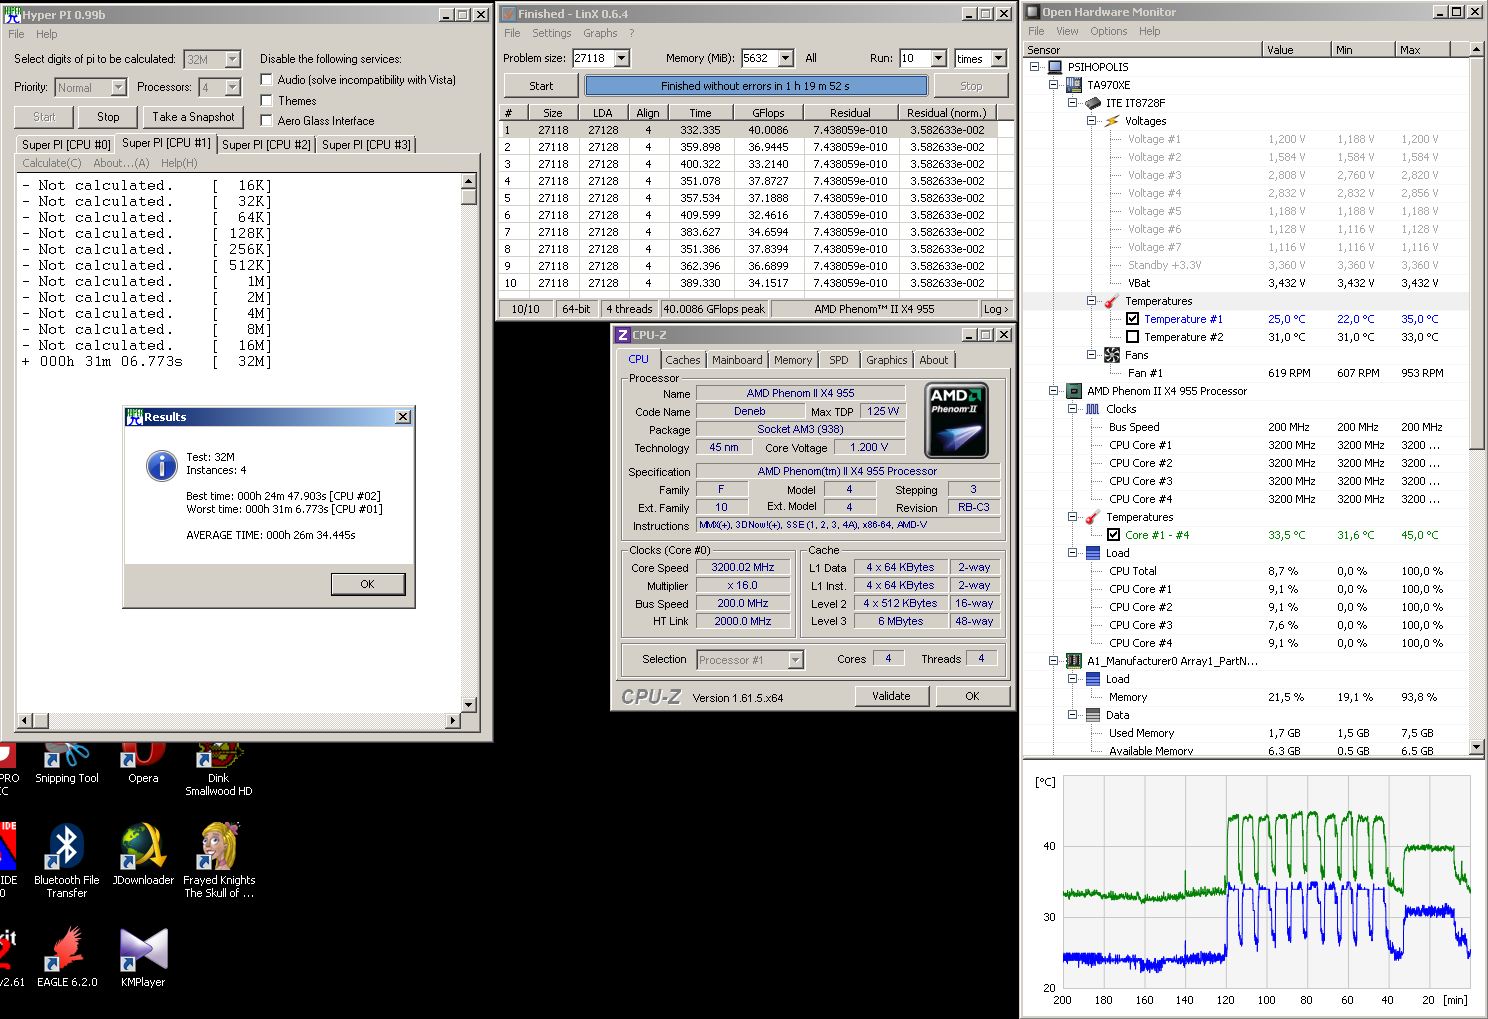
Task: Open the Problem size dropdown in LinX
Action: (621, 59)
